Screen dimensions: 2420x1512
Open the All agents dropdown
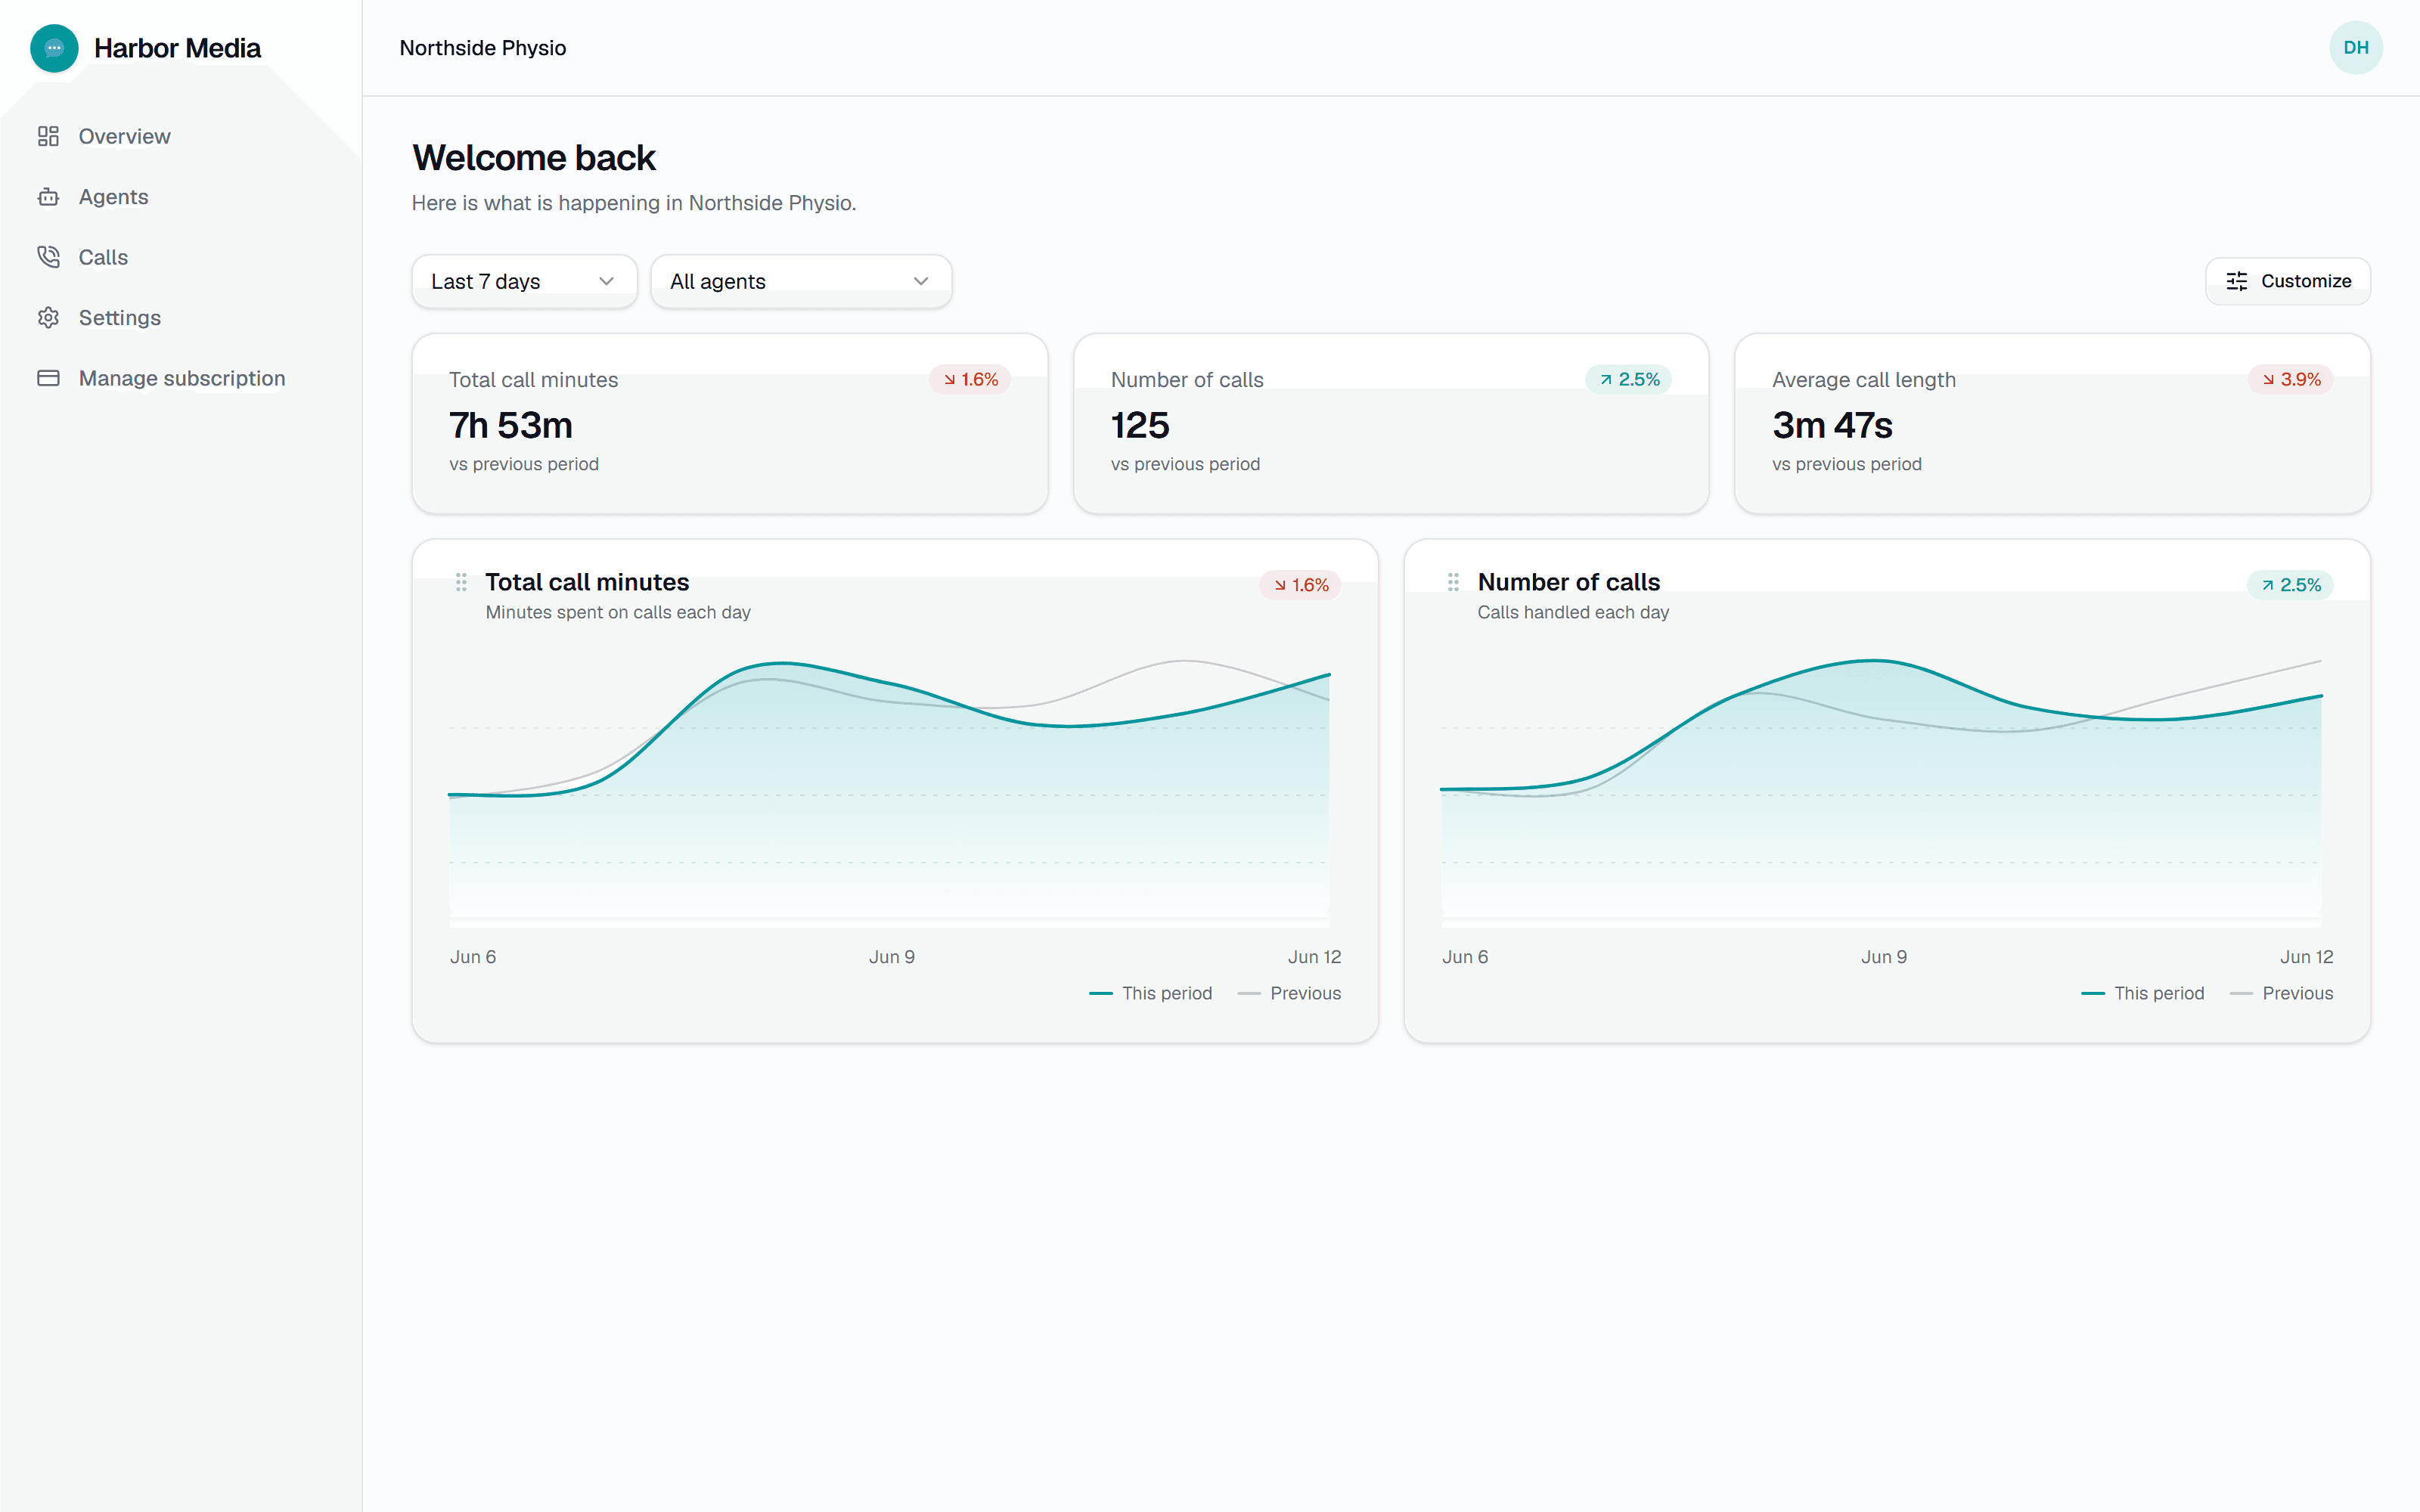click(x=801, y=281)
